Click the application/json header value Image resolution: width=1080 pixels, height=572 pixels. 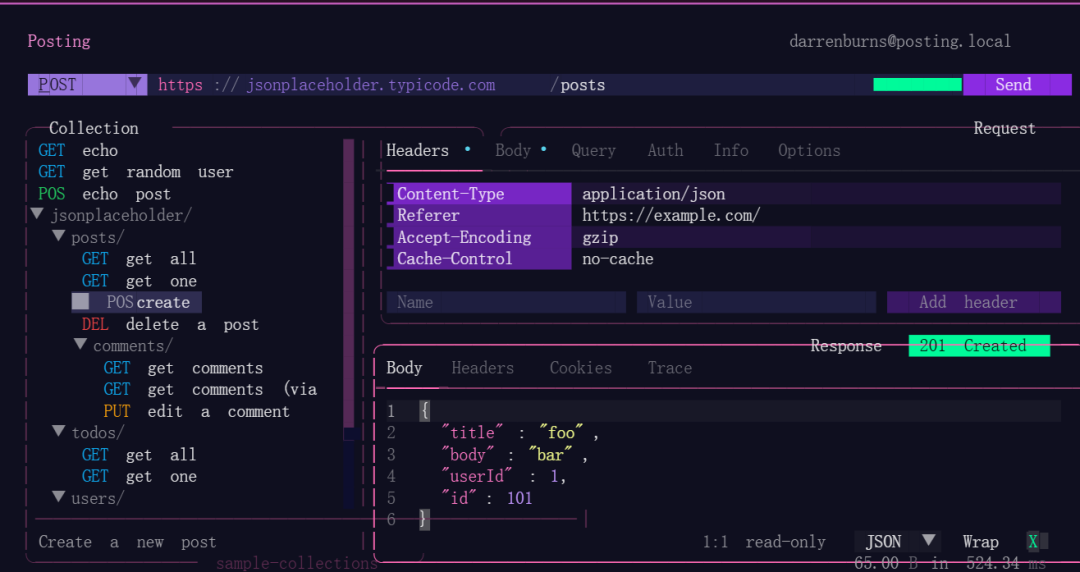pos(654,194)
